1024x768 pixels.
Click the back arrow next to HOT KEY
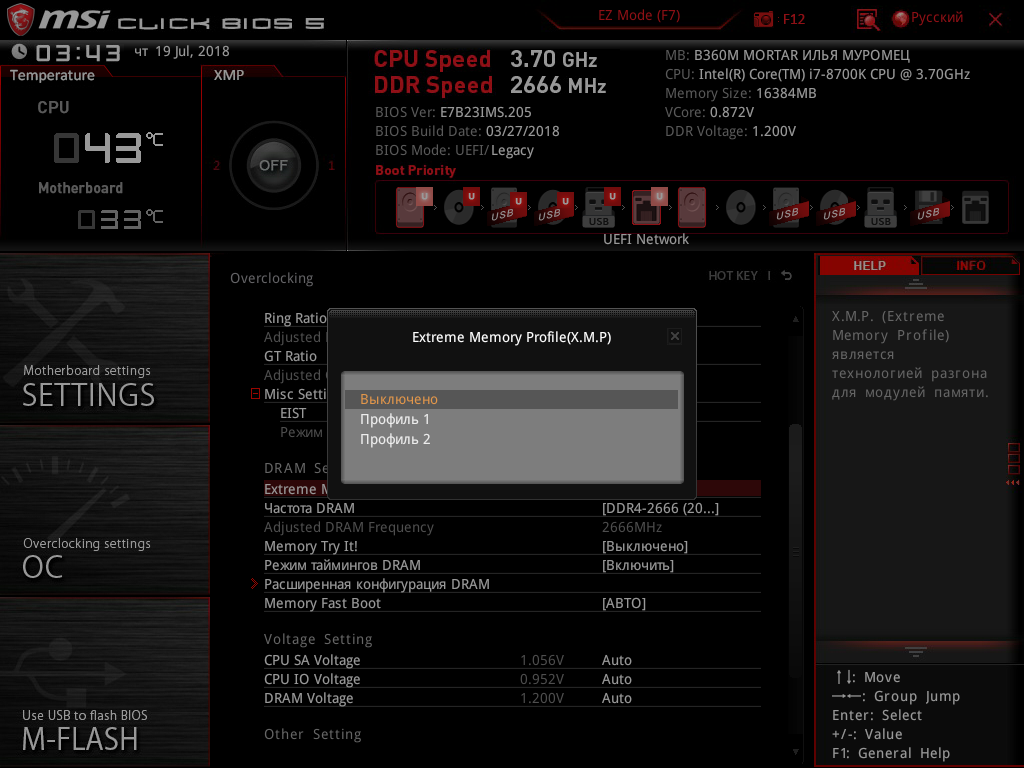coord(787,276)
